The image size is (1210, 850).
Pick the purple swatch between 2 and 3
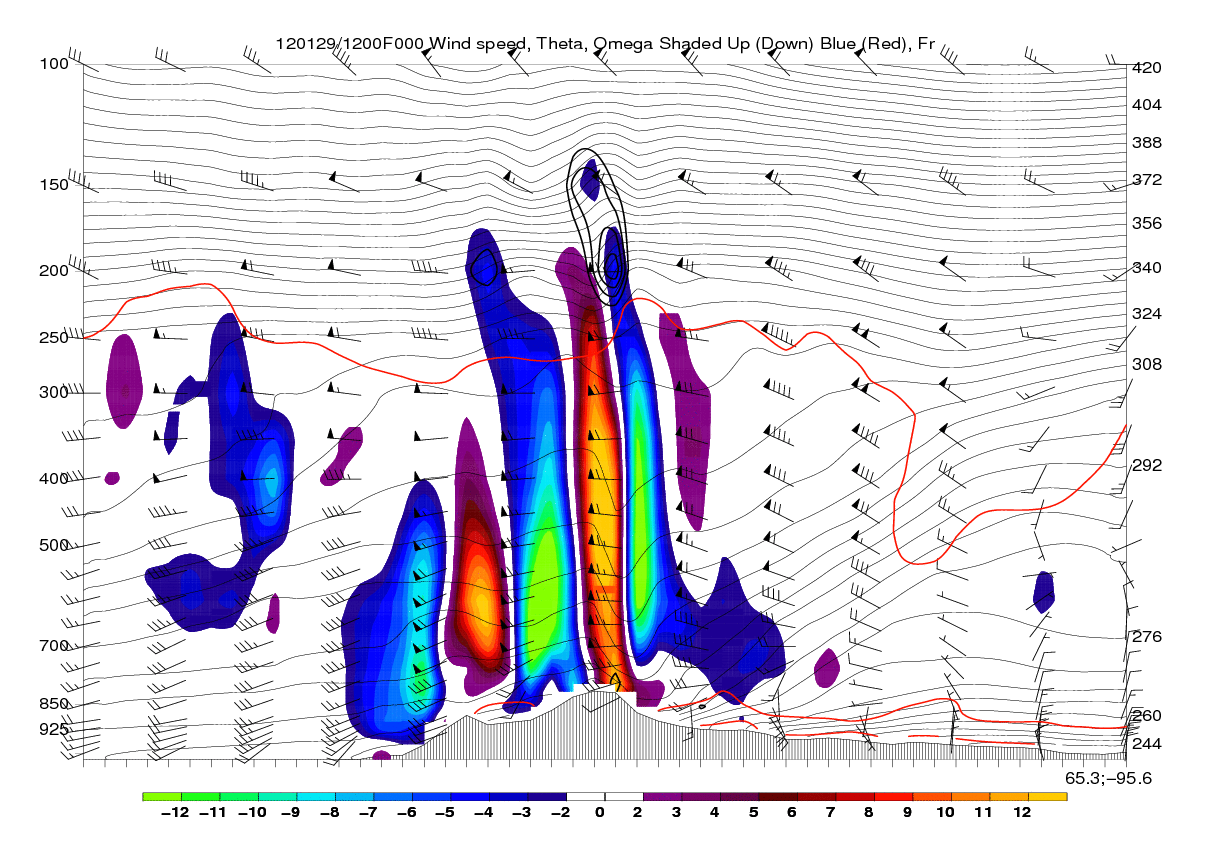pos(662,797)
